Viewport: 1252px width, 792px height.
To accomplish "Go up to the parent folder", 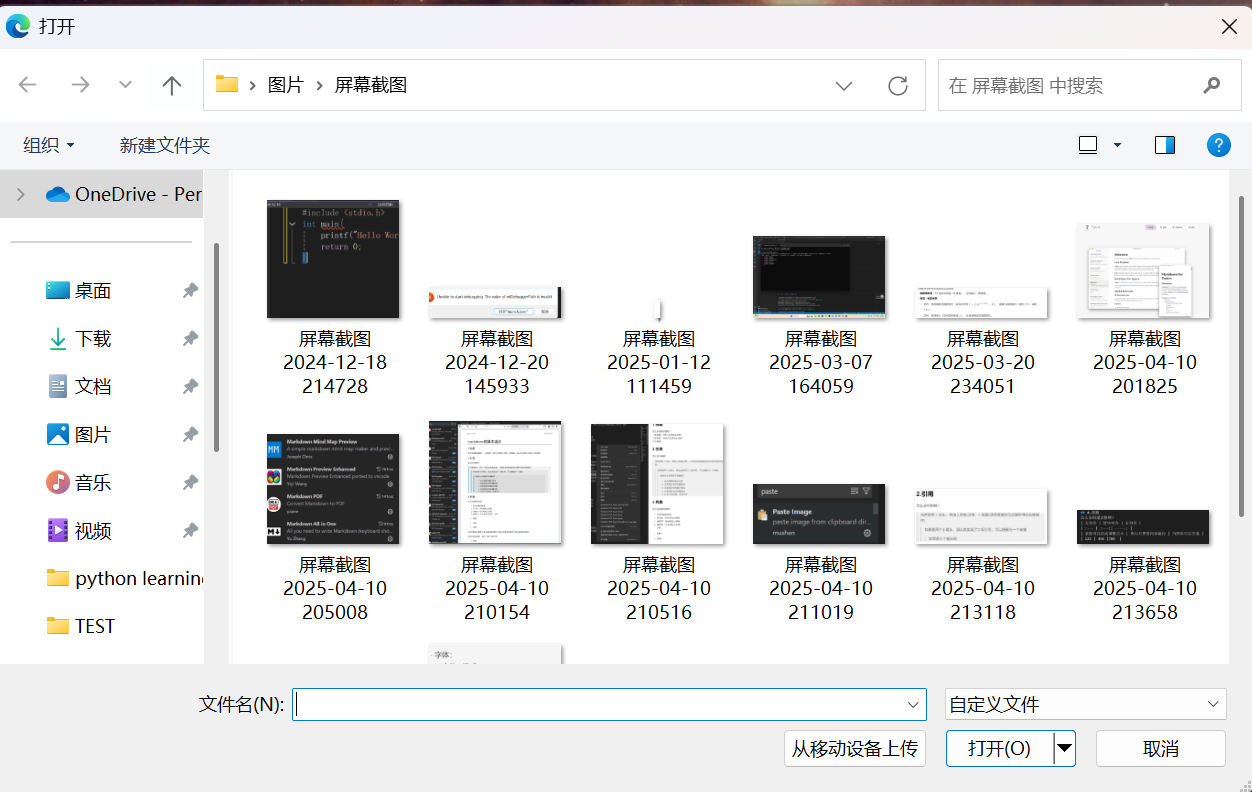I will tap(171, 85).
